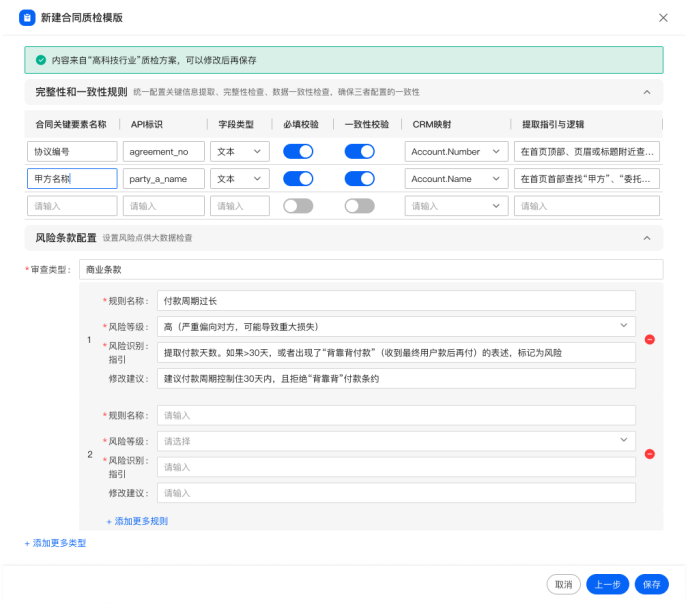The image size is (688, 605).
Task: Open the 风险等级 dropdown for rule 2
Action: pos(398,441)
